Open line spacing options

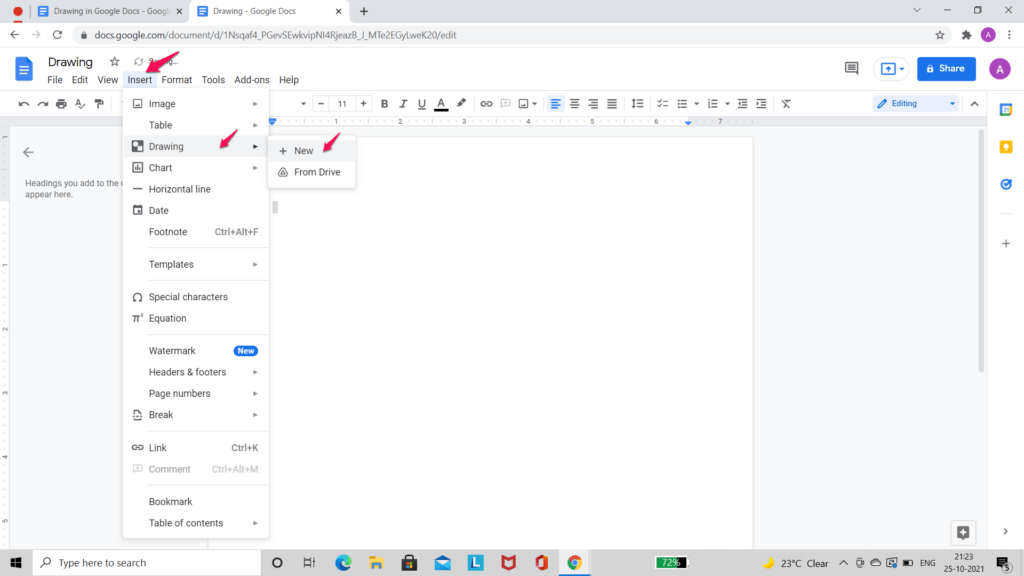tap(637, 103)
